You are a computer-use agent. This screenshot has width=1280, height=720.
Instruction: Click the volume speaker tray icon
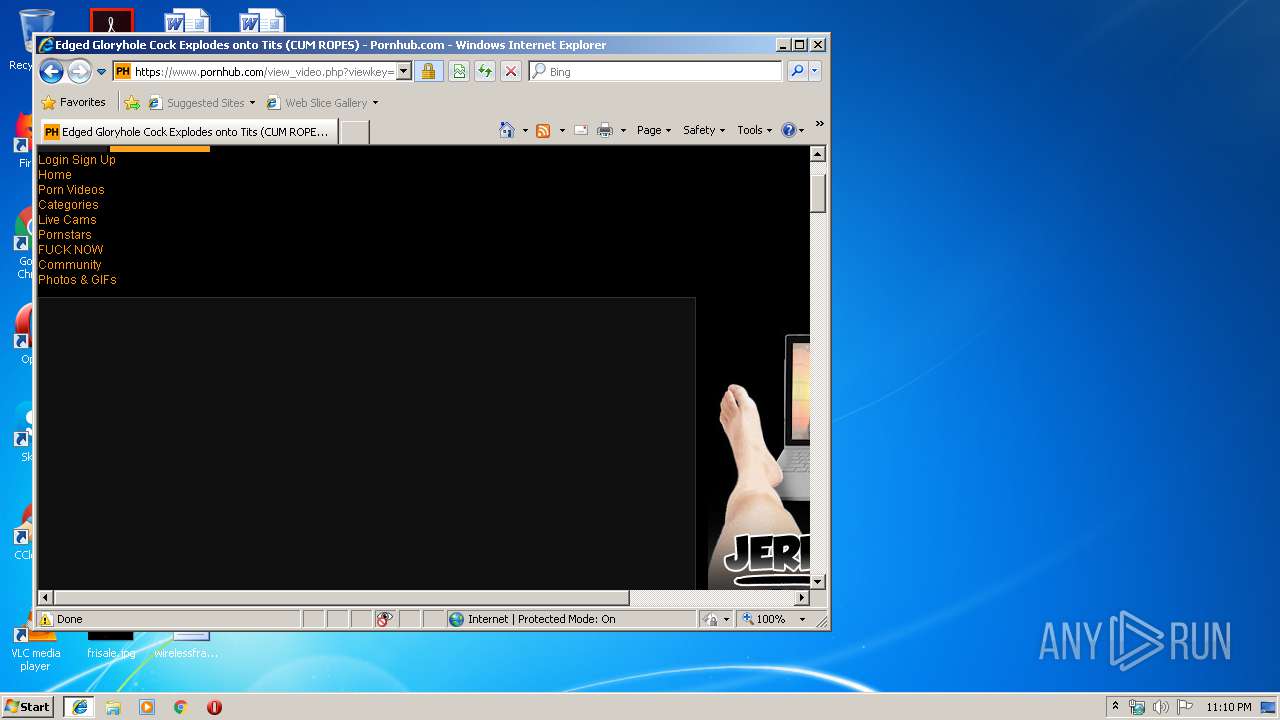tap(1161, 707)
